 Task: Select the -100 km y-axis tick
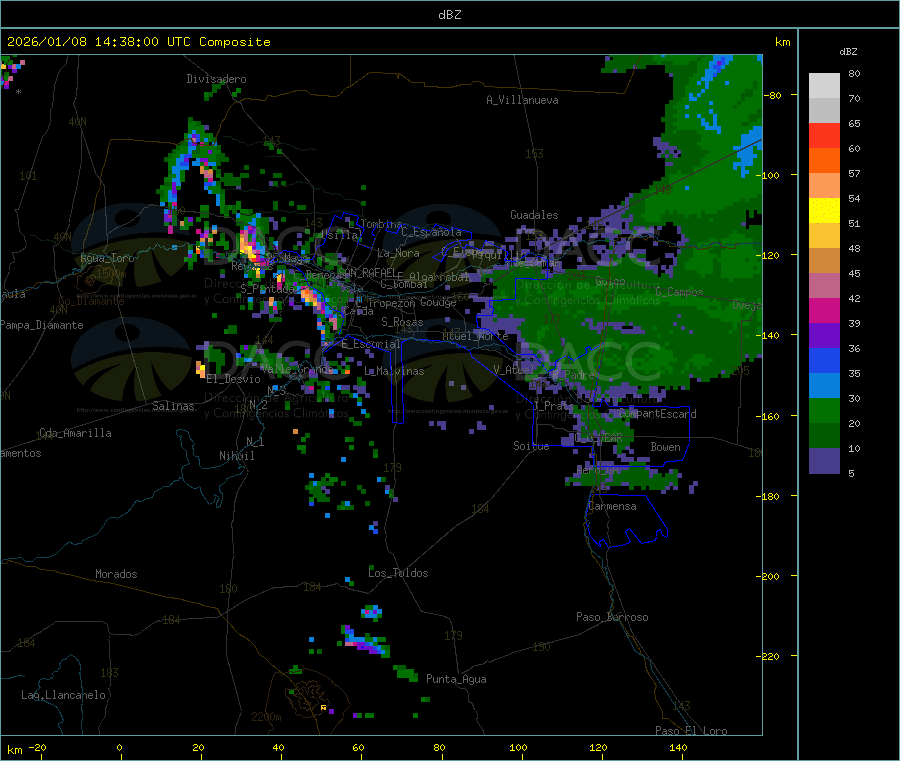coord(768,175)
